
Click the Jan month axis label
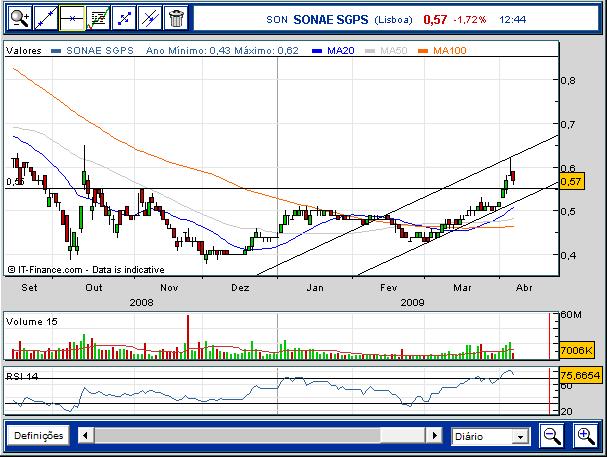(315, 288)
